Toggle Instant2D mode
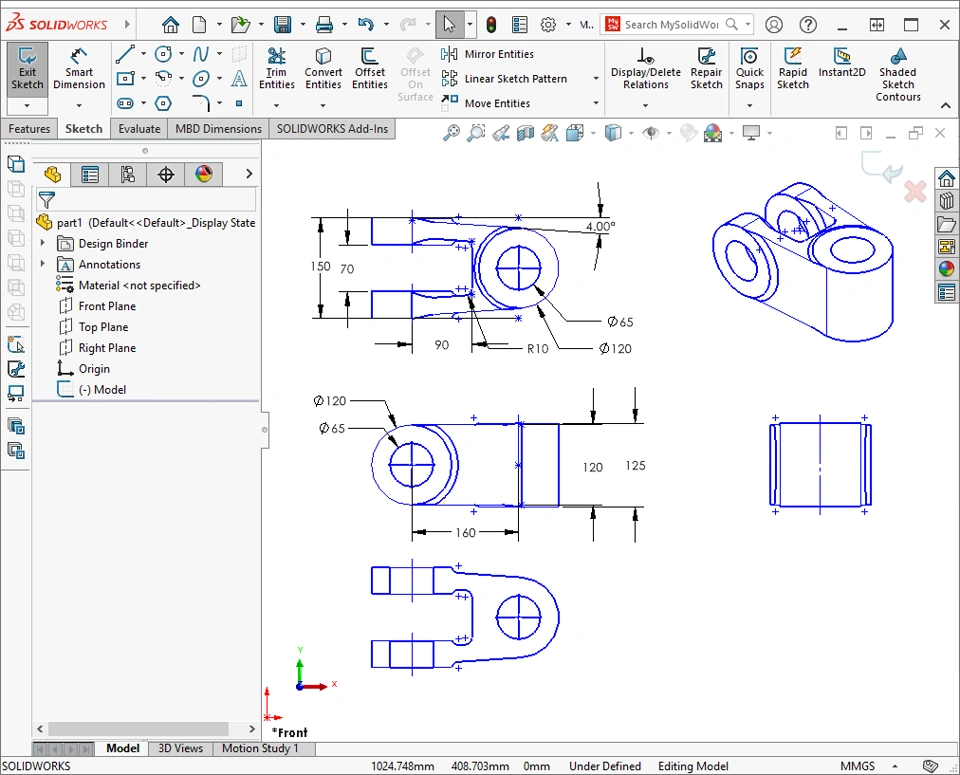This screenshot has height=775, width=960. (x=842, y=67)
